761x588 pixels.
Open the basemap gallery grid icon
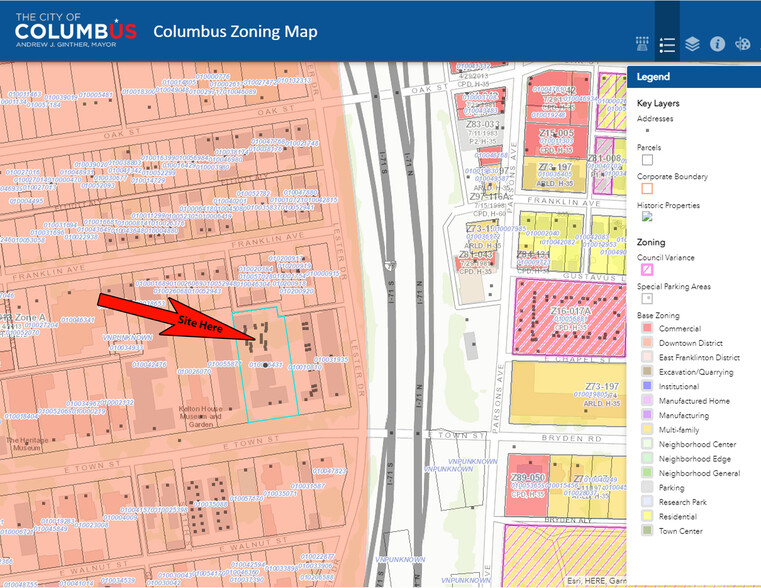point(642,45)
